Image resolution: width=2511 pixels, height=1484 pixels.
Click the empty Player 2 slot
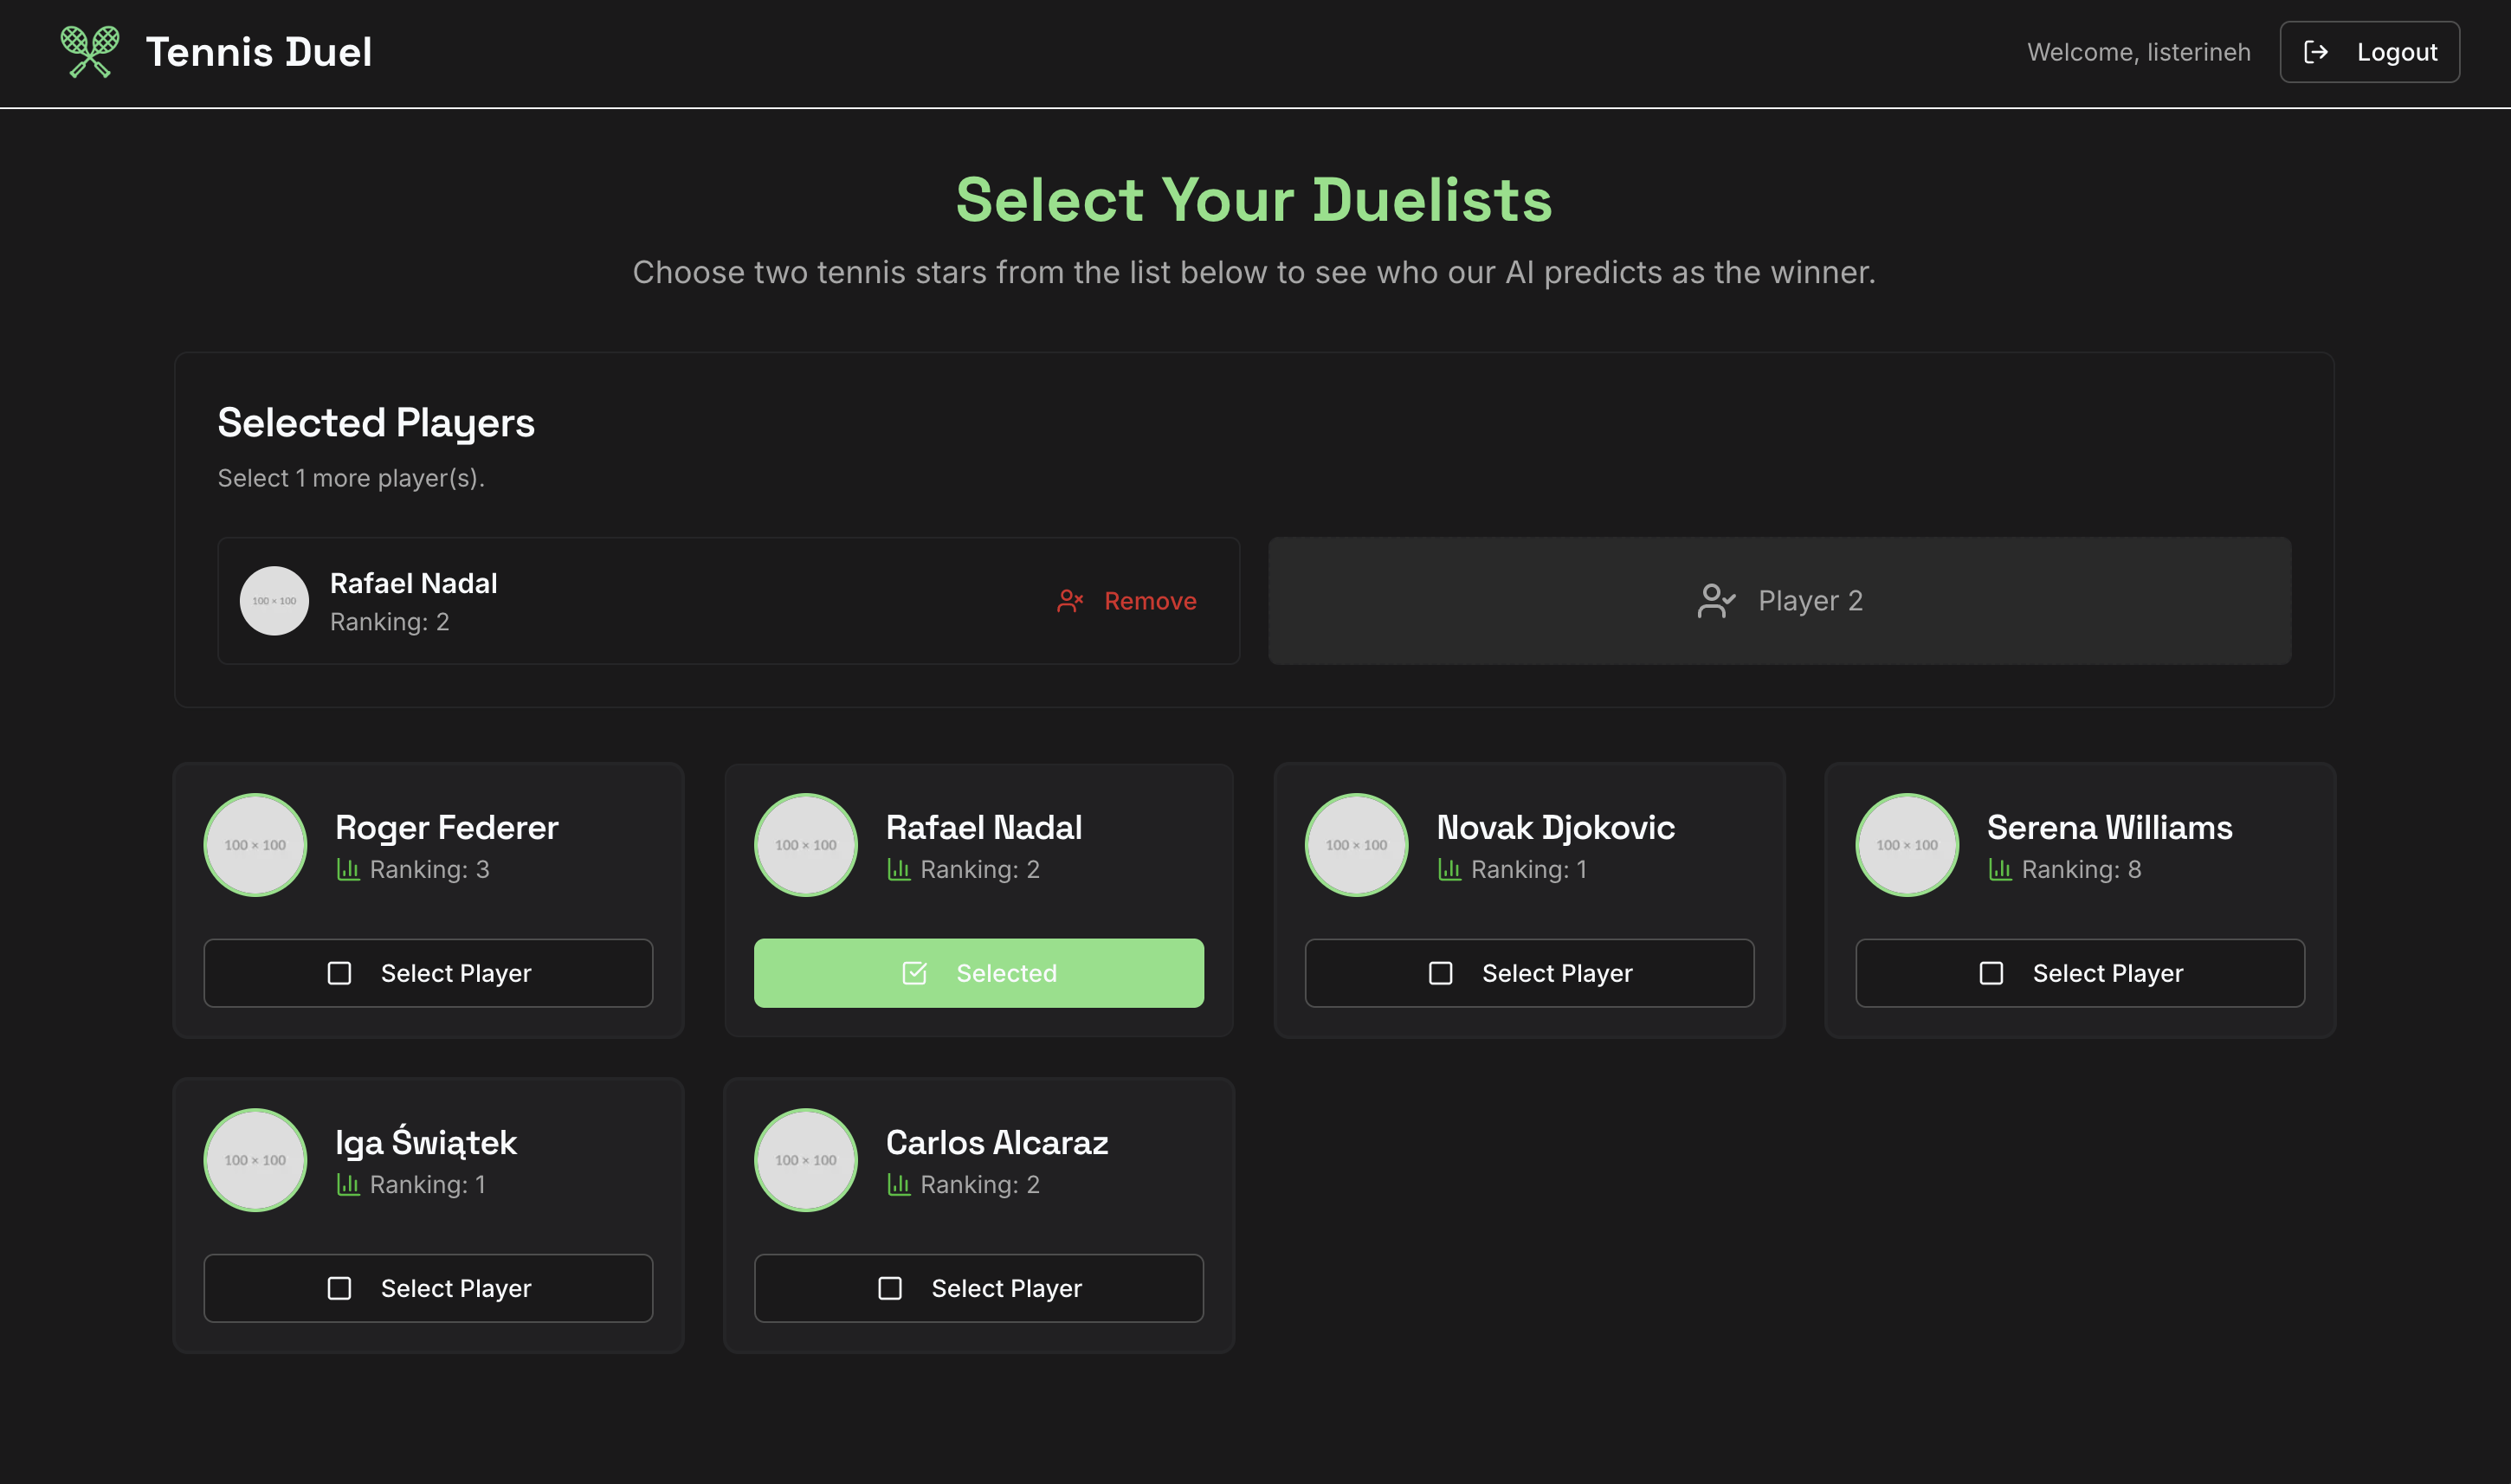coord(1780,601)
